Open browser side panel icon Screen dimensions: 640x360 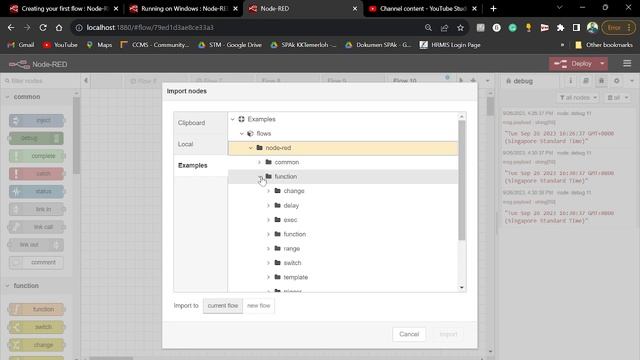tap(576, 27)
